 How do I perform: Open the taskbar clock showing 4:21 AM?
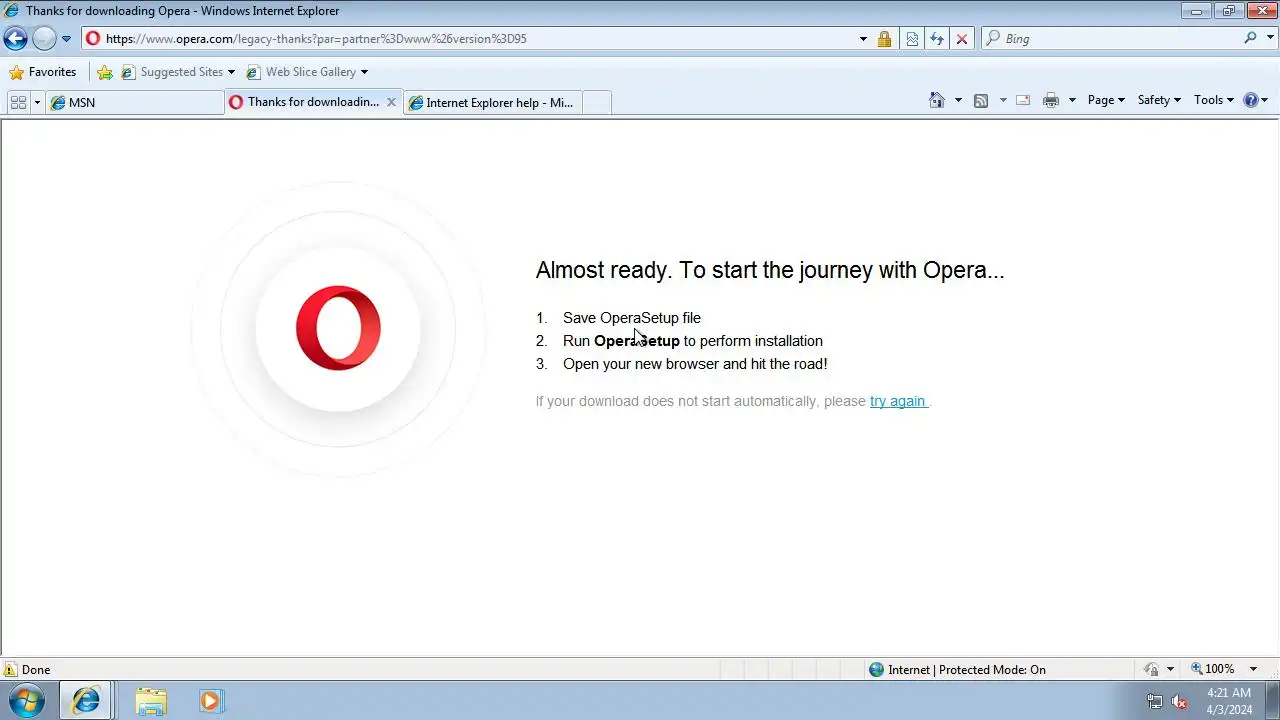point(1229,701)
